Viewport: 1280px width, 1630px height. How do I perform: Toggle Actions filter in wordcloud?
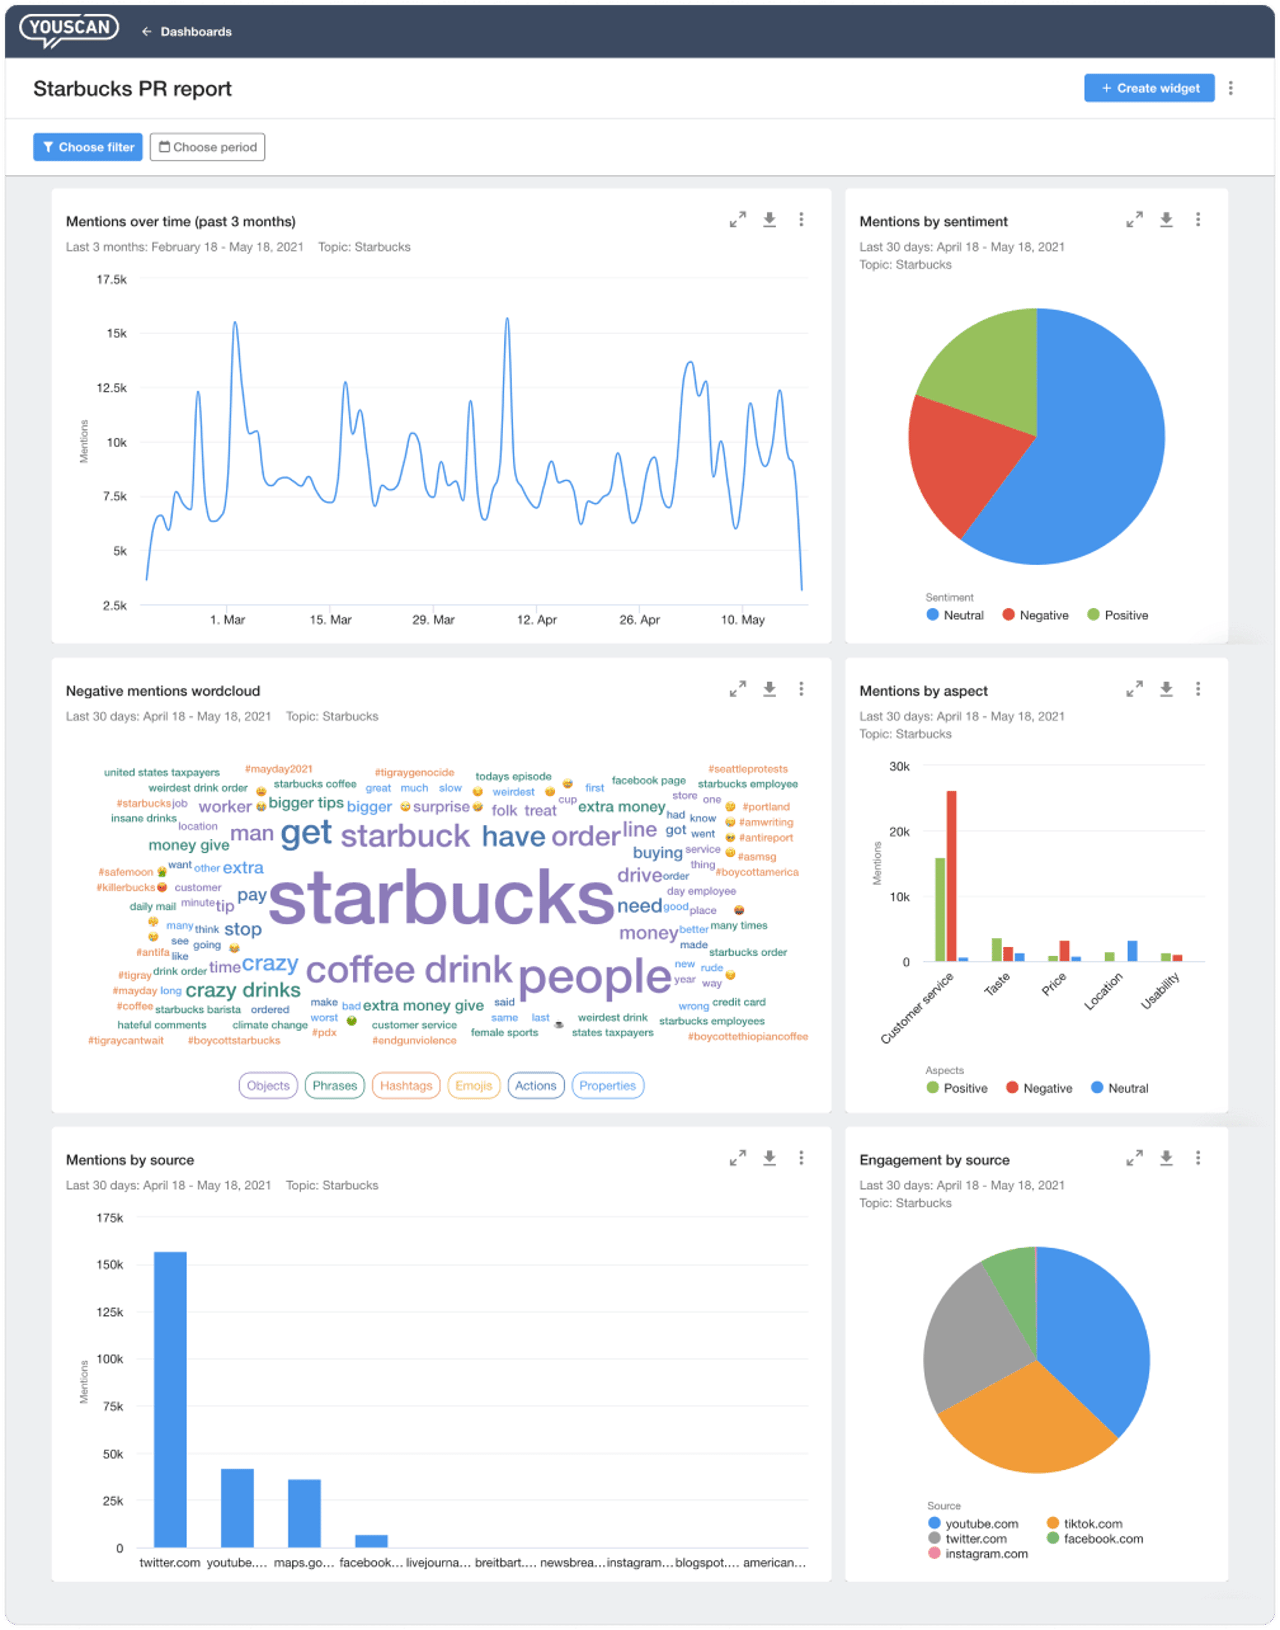pyautogui.click(x=536, y=1086)
